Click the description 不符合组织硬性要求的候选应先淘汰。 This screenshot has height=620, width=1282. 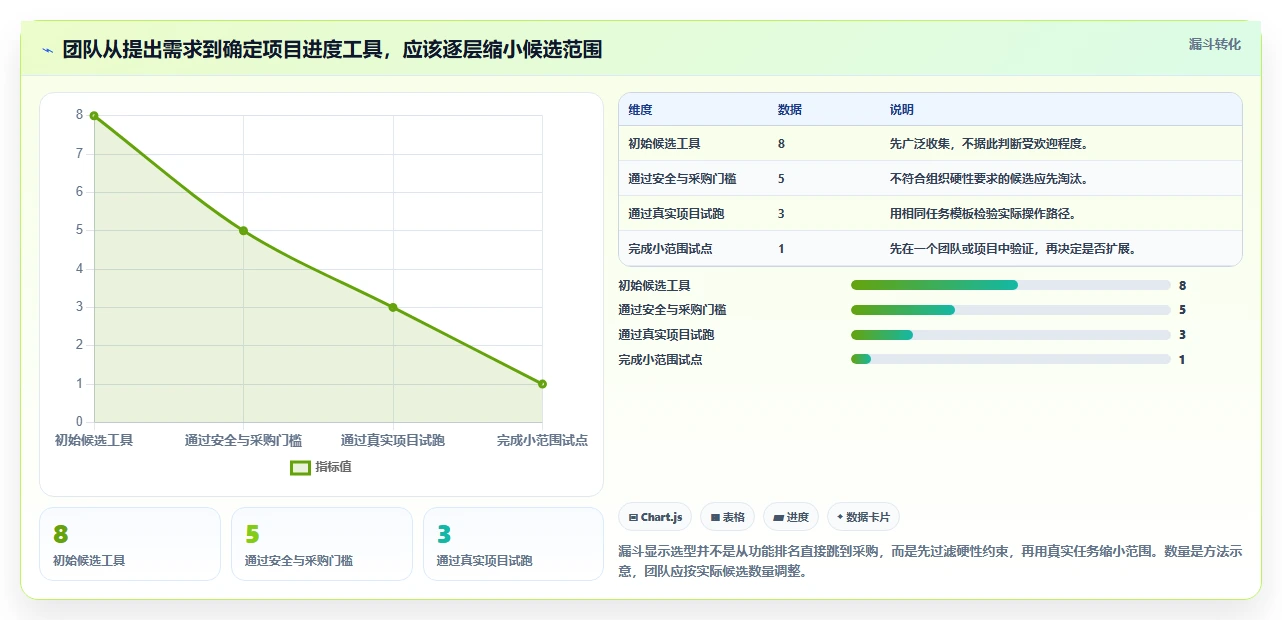[989, 179]
